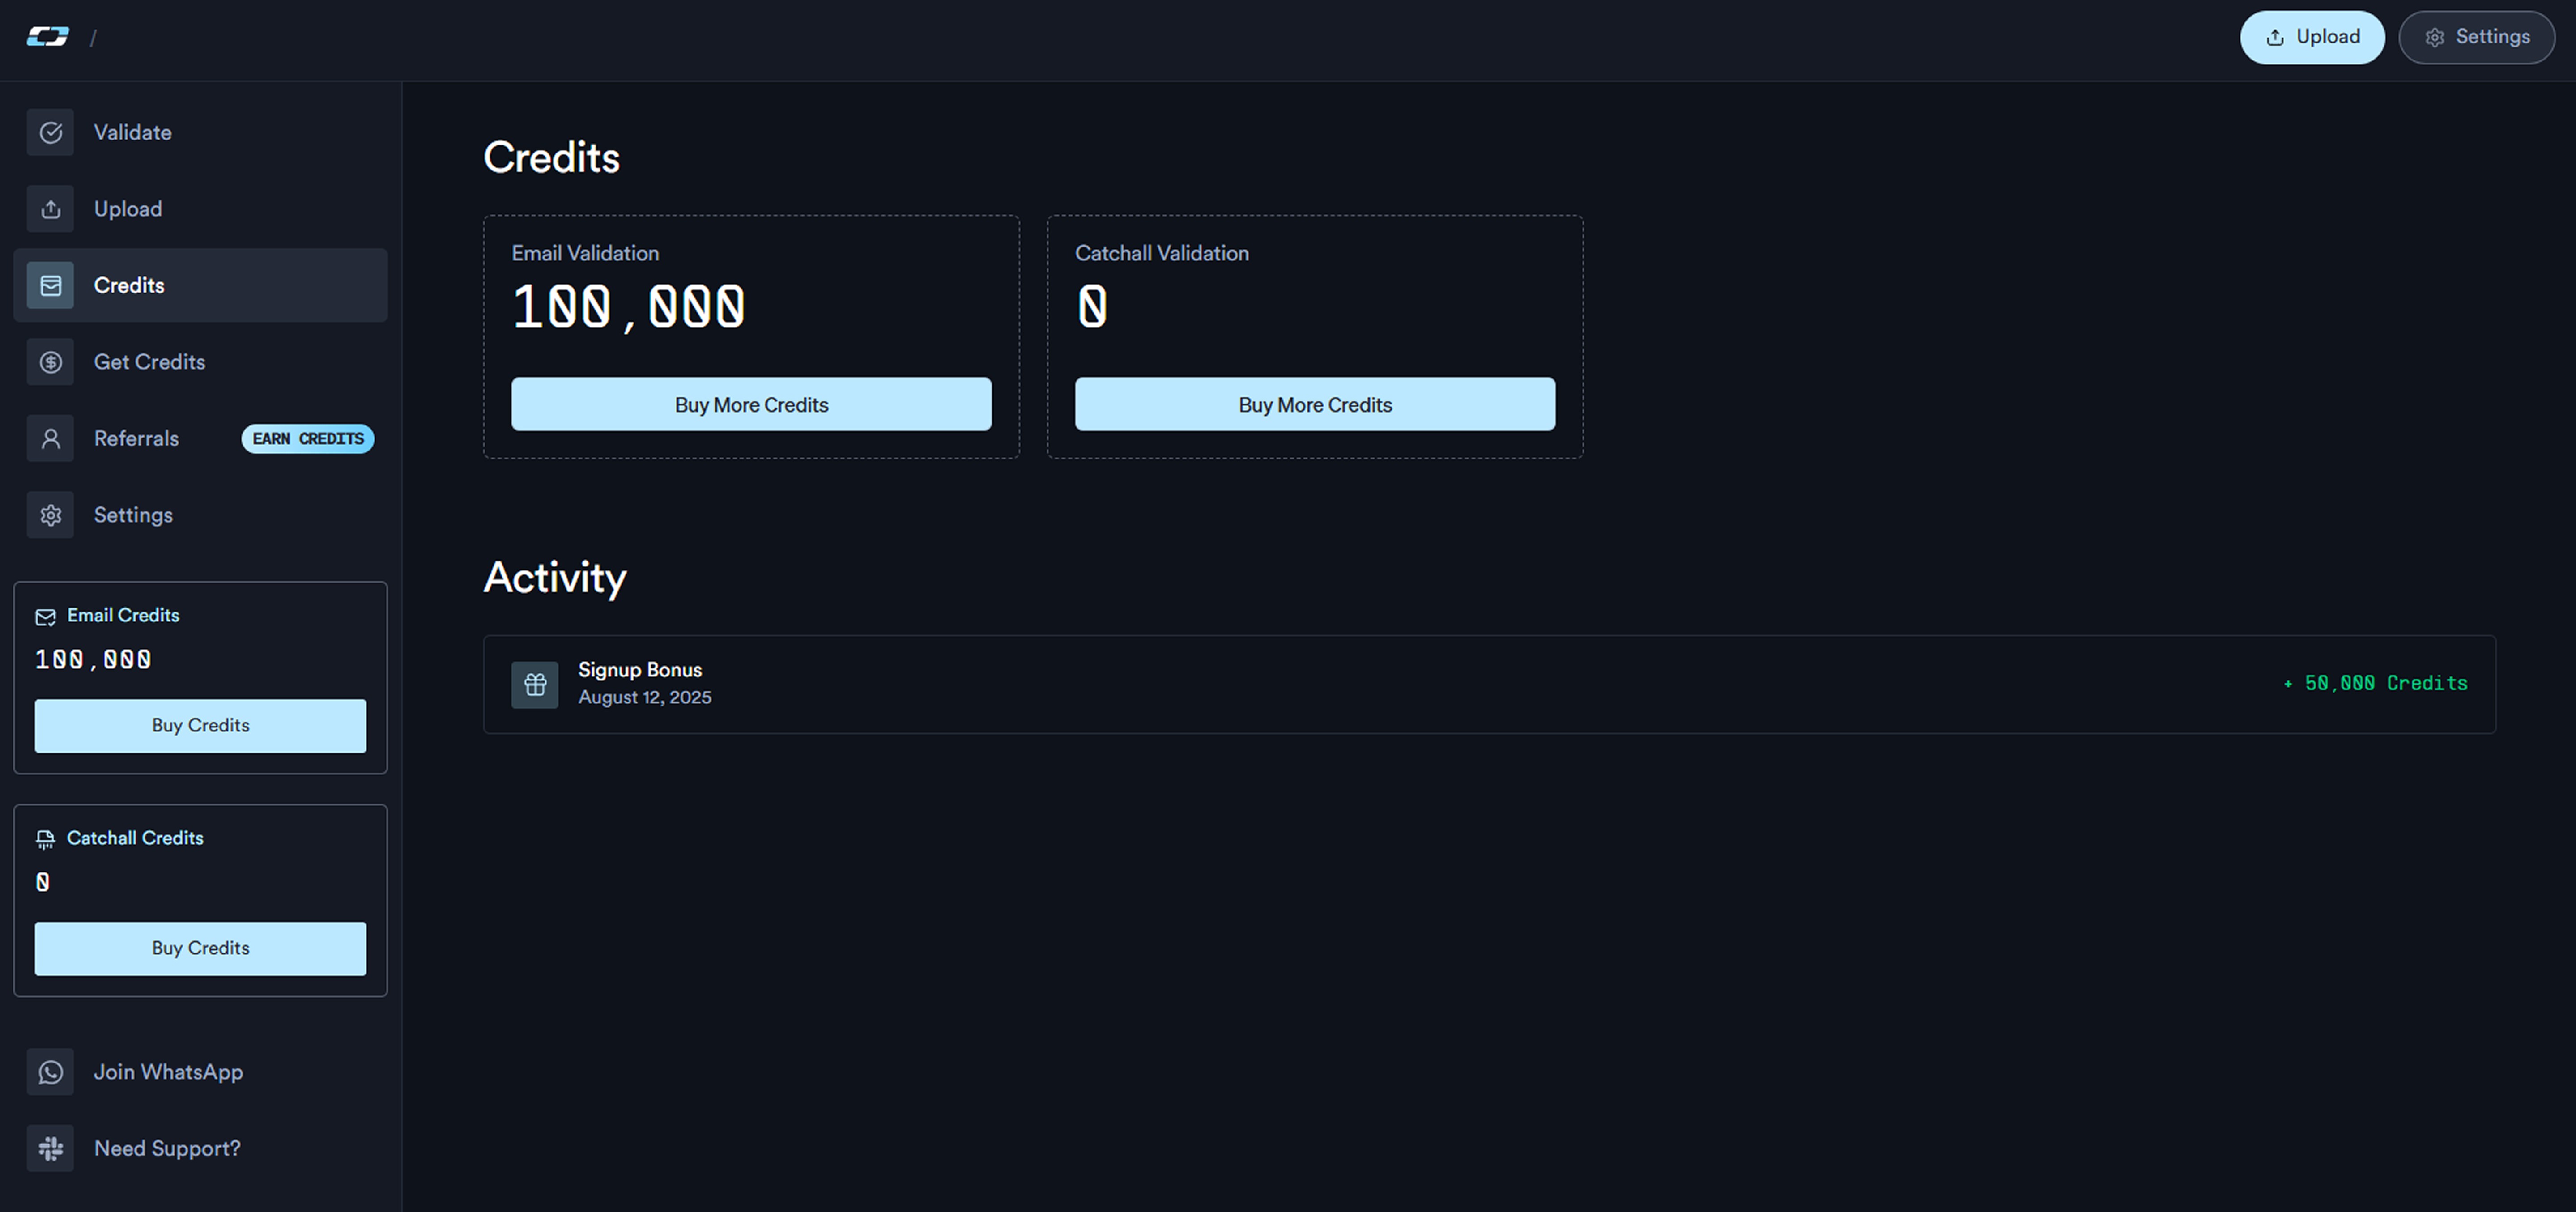Click the Signup Bonus gift icon
The image size is (2576, 1212).
tap(535, 685)
